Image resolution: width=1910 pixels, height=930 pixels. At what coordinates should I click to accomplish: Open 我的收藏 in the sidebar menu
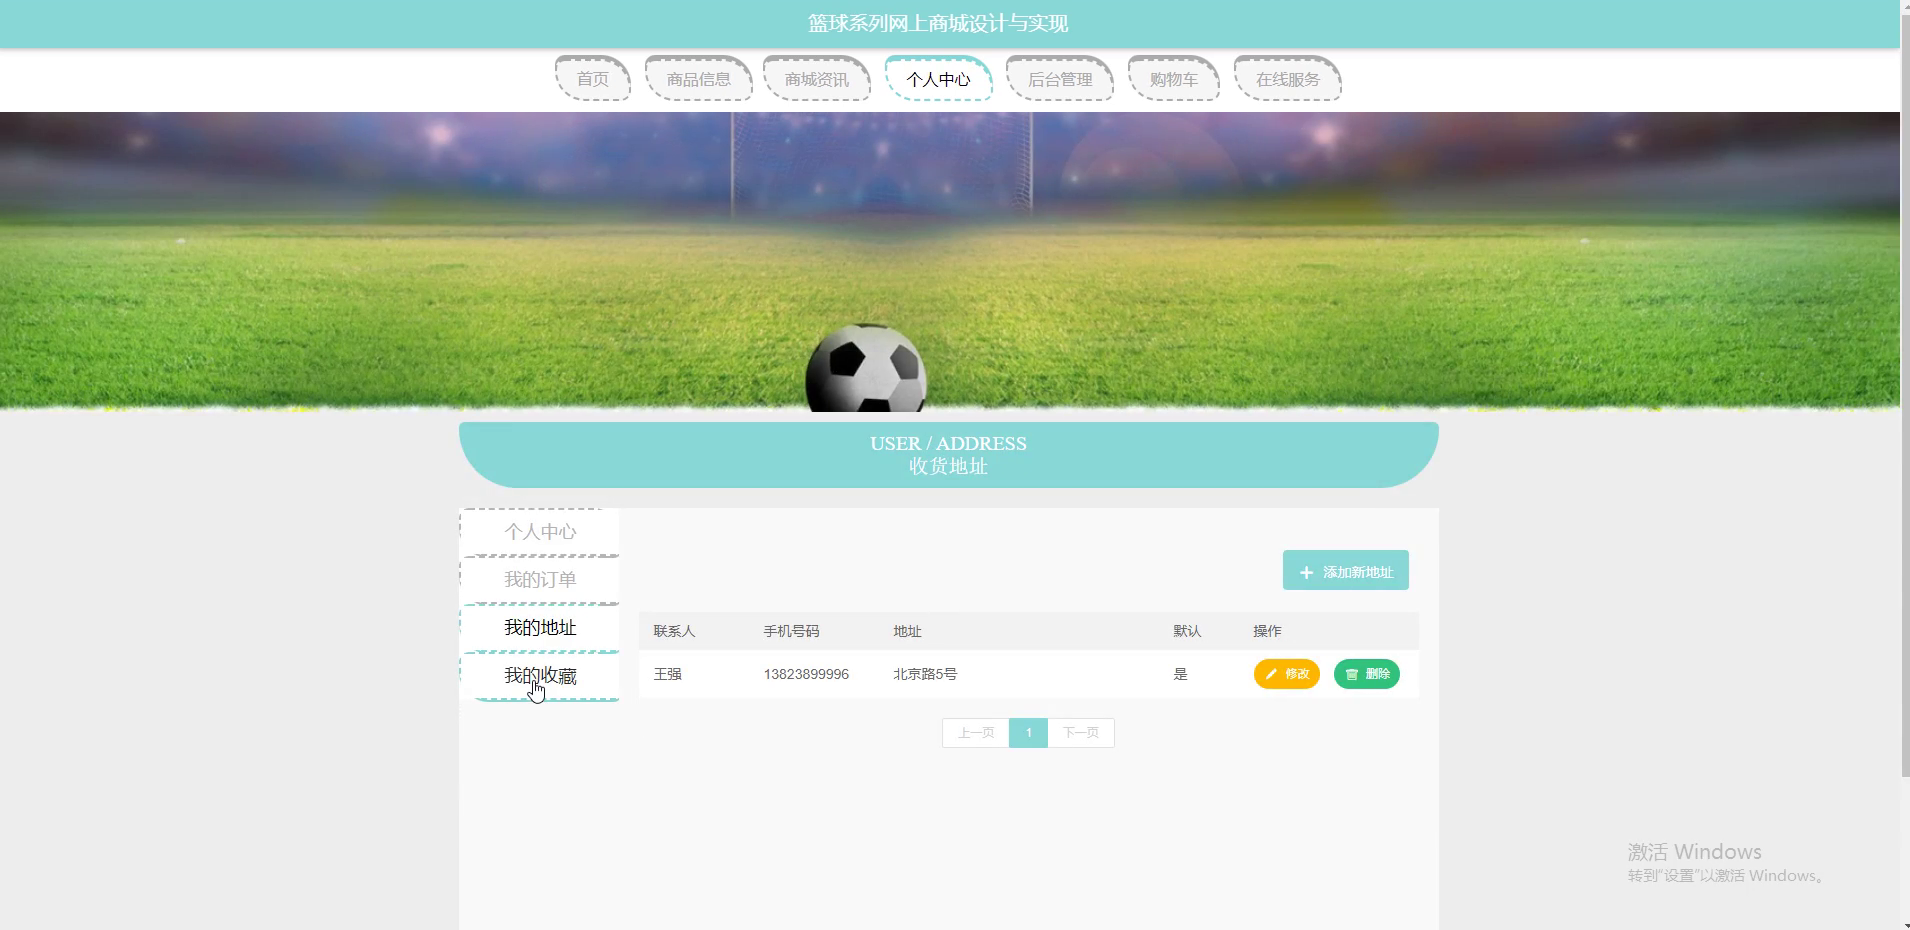(540, 676)
